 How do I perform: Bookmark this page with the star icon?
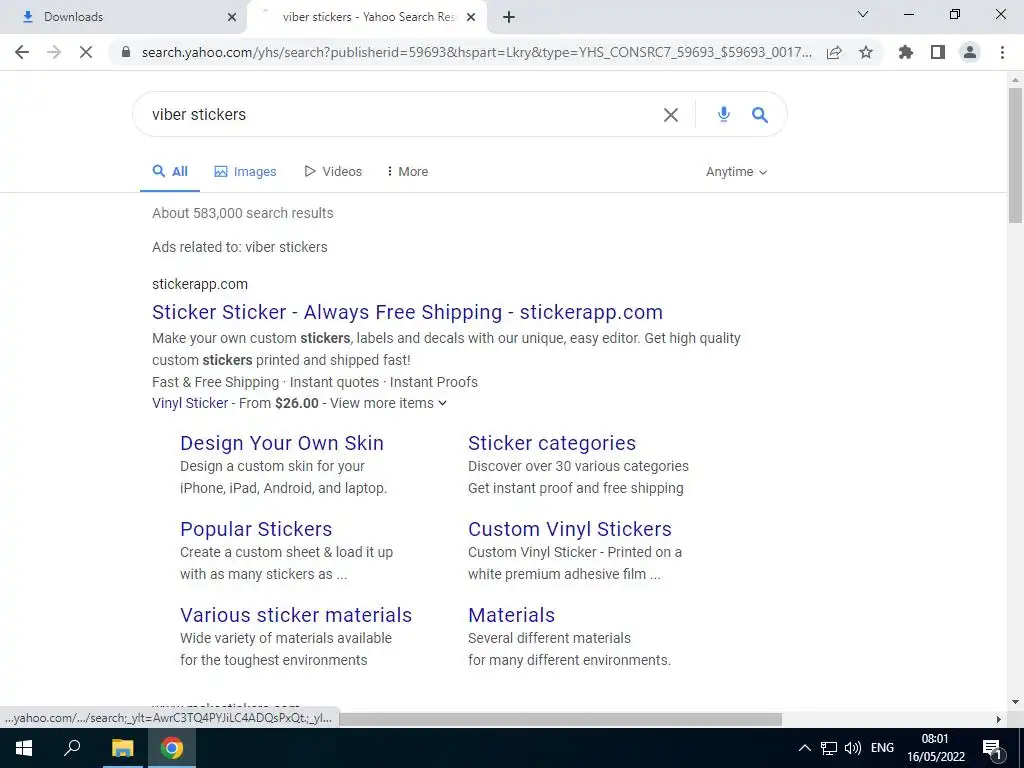(x=866, y=52)
